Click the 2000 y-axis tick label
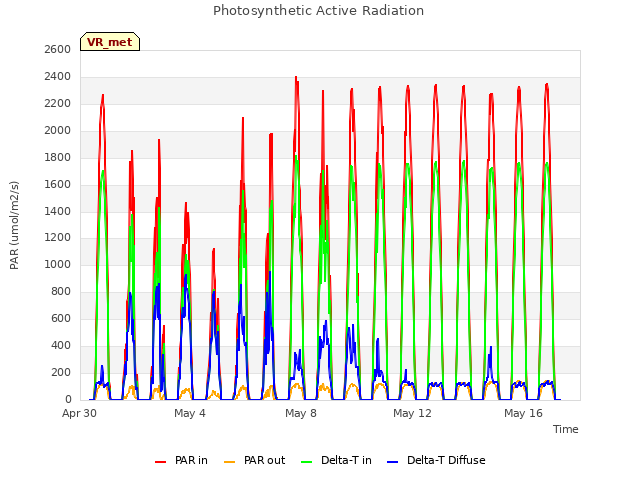The height and width of the screenshot is (480, 640). (58, 130)
